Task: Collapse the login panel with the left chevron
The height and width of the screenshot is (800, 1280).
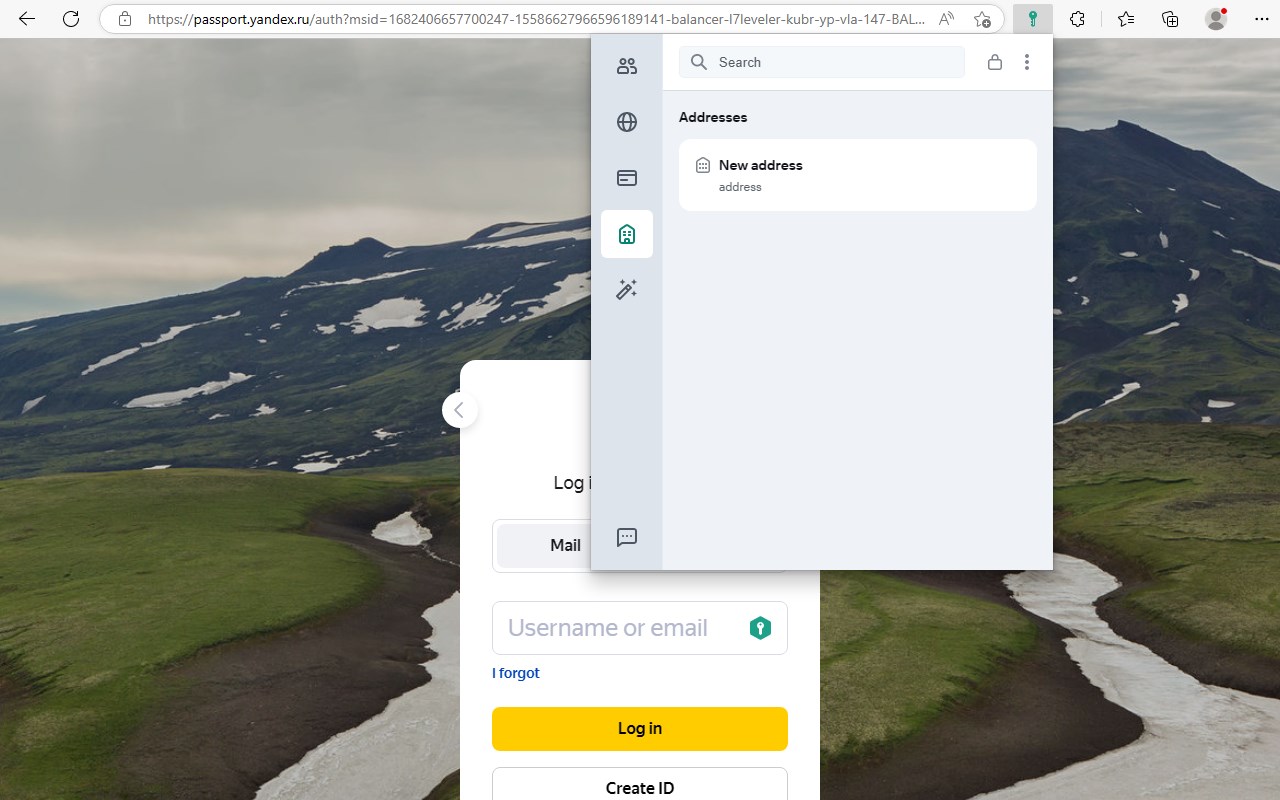Action: click(x=459, y=409)
